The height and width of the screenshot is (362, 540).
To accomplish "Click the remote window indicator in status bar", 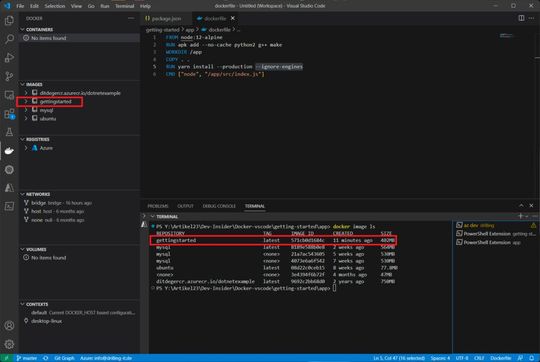I will [x=6, y=358].
